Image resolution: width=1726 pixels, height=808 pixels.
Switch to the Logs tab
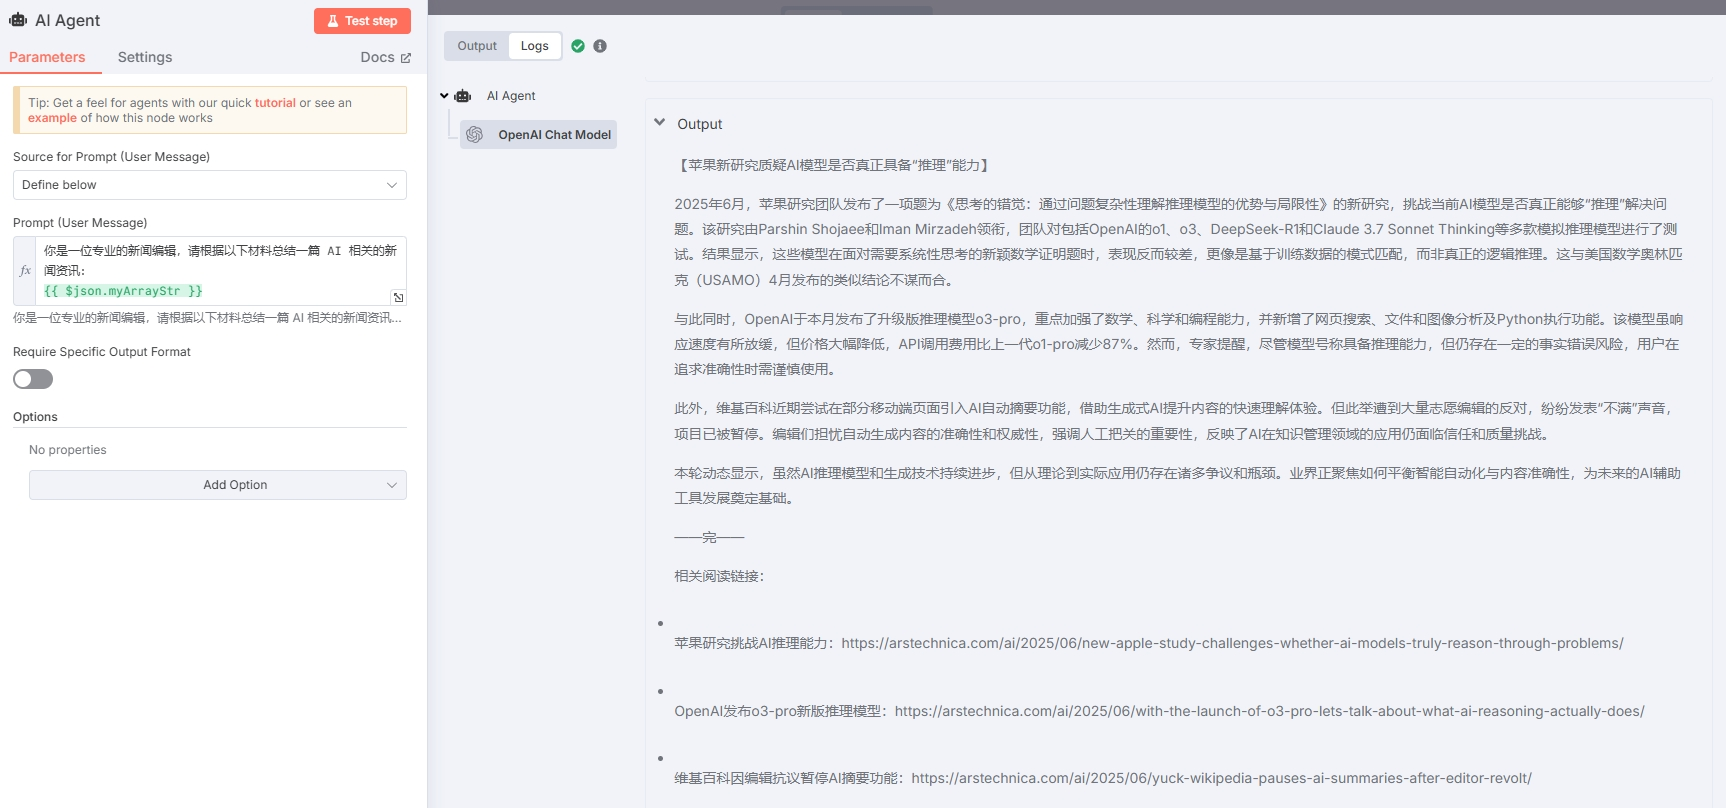[x=535, y=46]
